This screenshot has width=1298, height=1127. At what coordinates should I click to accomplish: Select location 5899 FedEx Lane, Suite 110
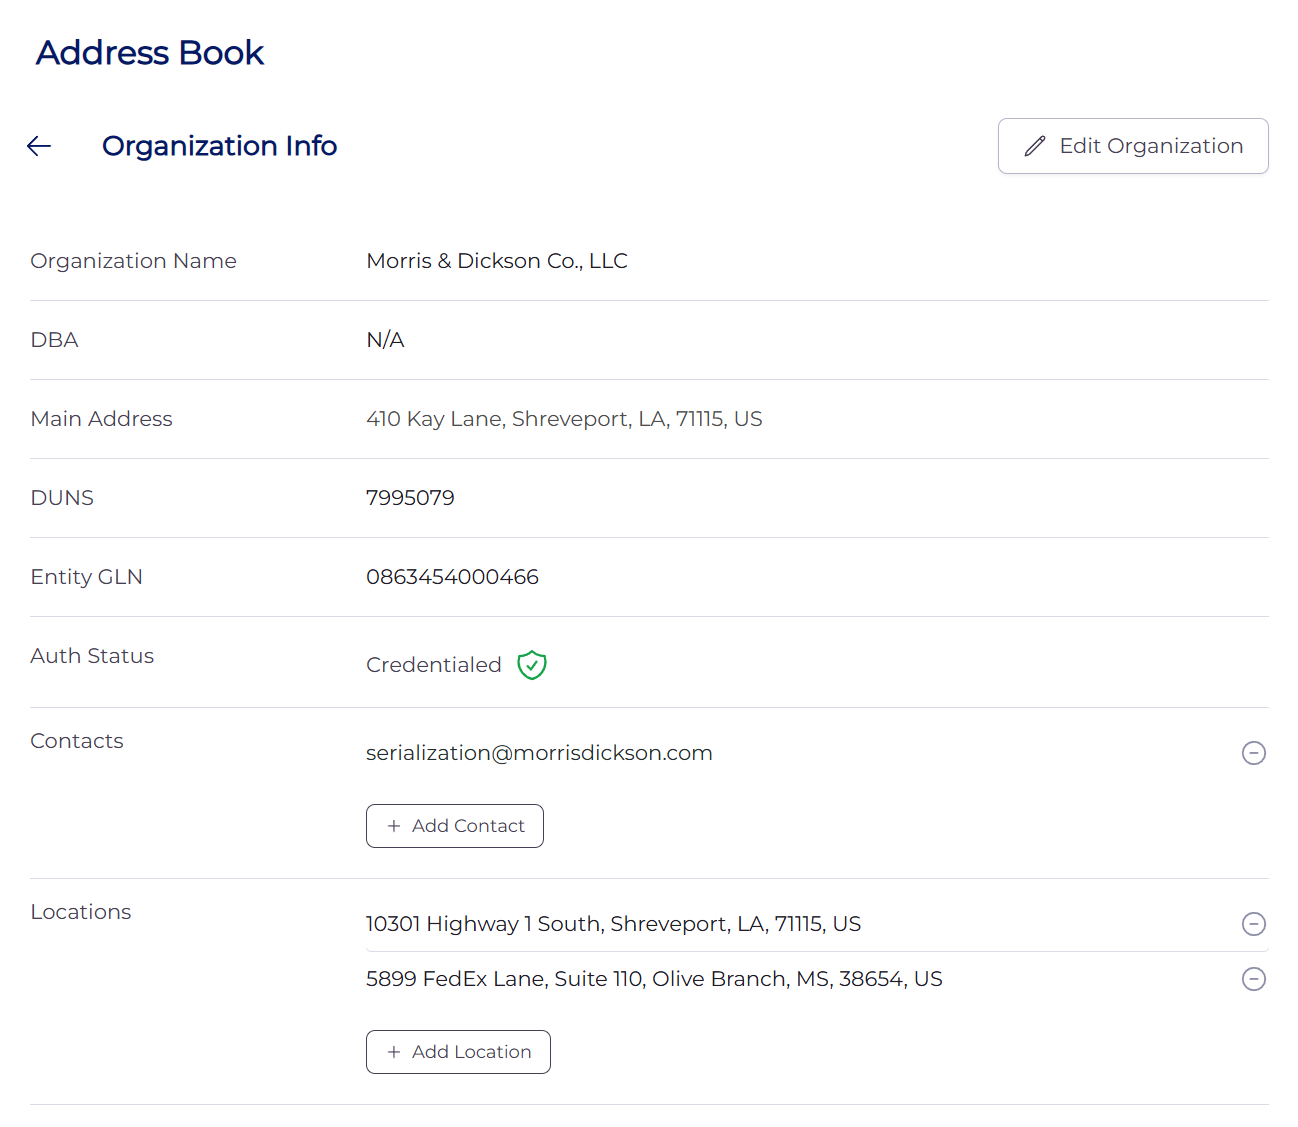(654, 979)
